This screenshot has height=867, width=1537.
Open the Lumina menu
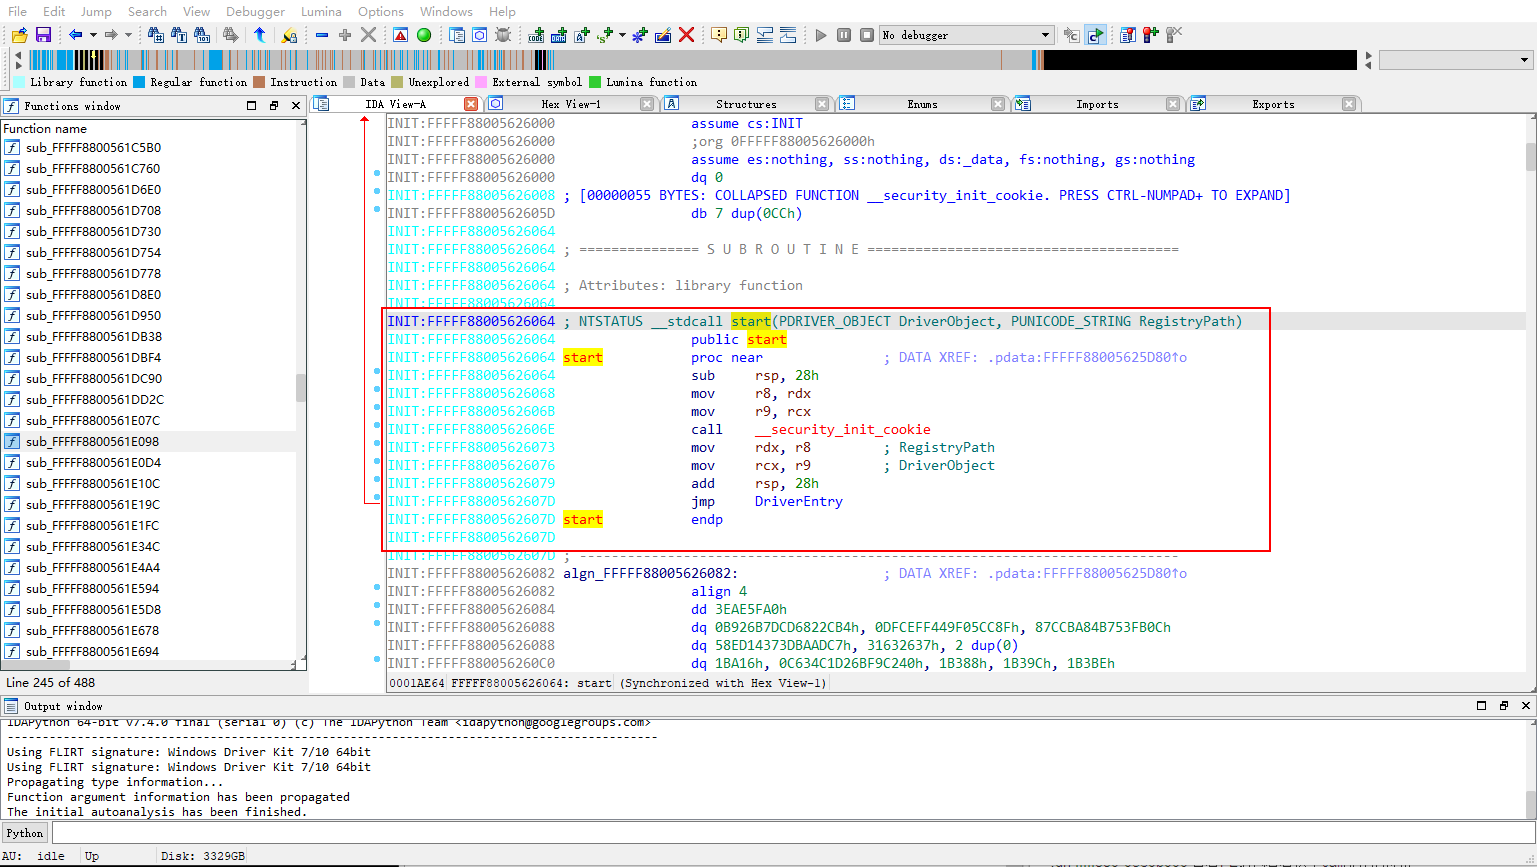click(x=321, y=11)
